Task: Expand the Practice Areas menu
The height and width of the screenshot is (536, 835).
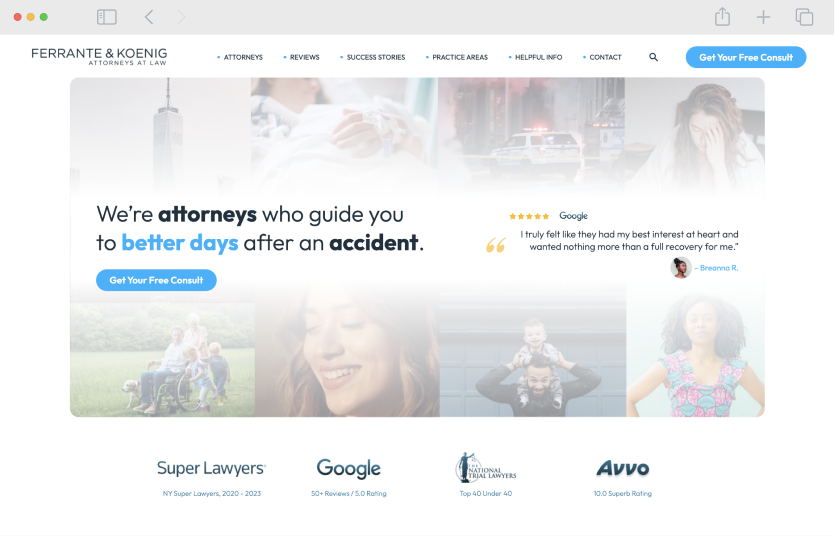Action: [x=460, y=57]
